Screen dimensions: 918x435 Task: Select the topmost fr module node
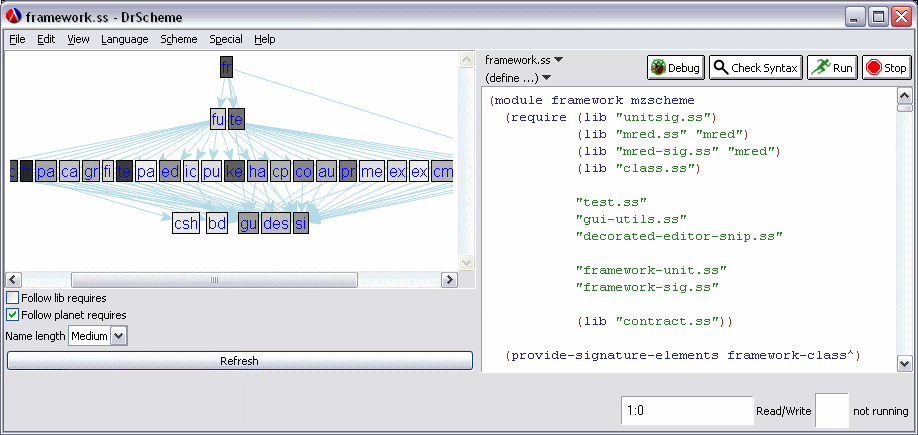(227, 67)
